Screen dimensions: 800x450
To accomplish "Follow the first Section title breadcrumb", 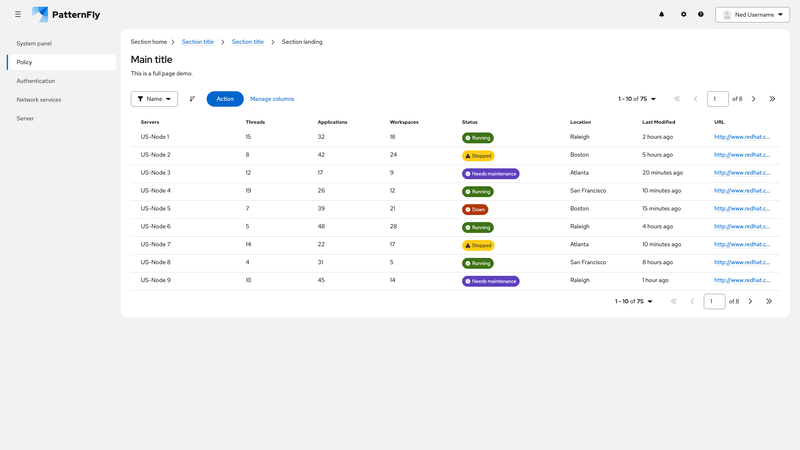I will [x=197, y=42].
